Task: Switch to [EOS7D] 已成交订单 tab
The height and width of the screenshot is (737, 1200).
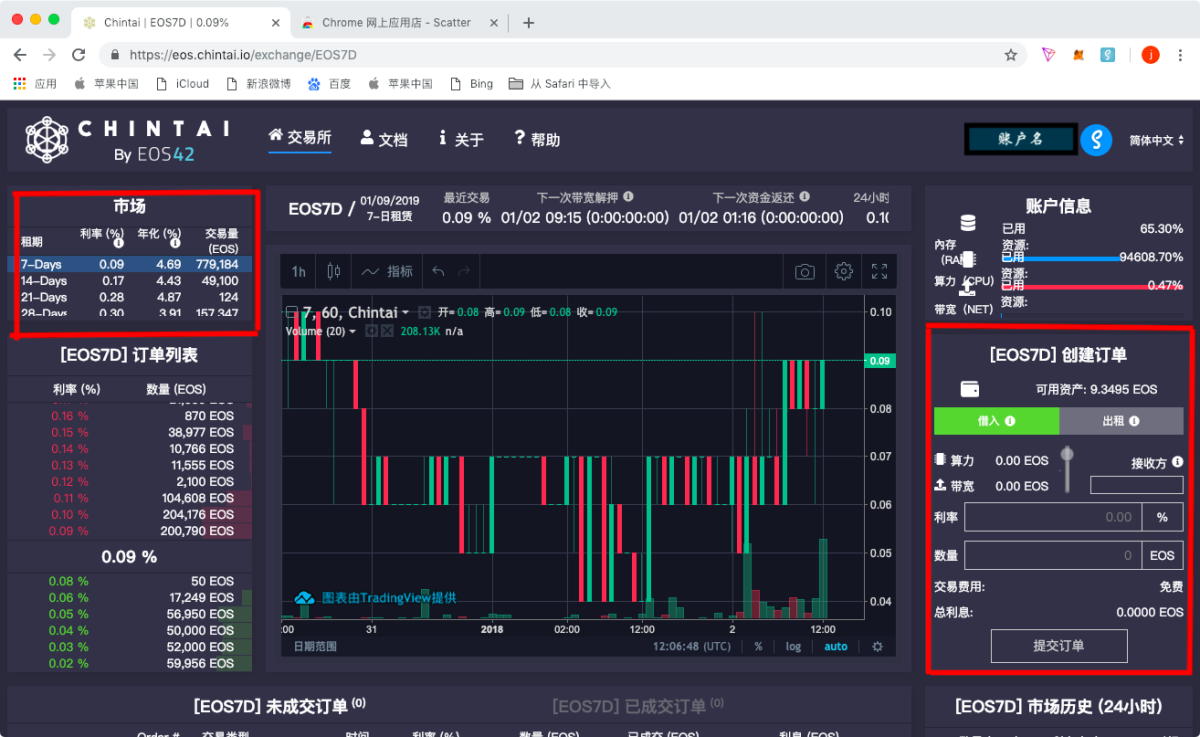Action: pyautogui.click(x=637, y=706)
